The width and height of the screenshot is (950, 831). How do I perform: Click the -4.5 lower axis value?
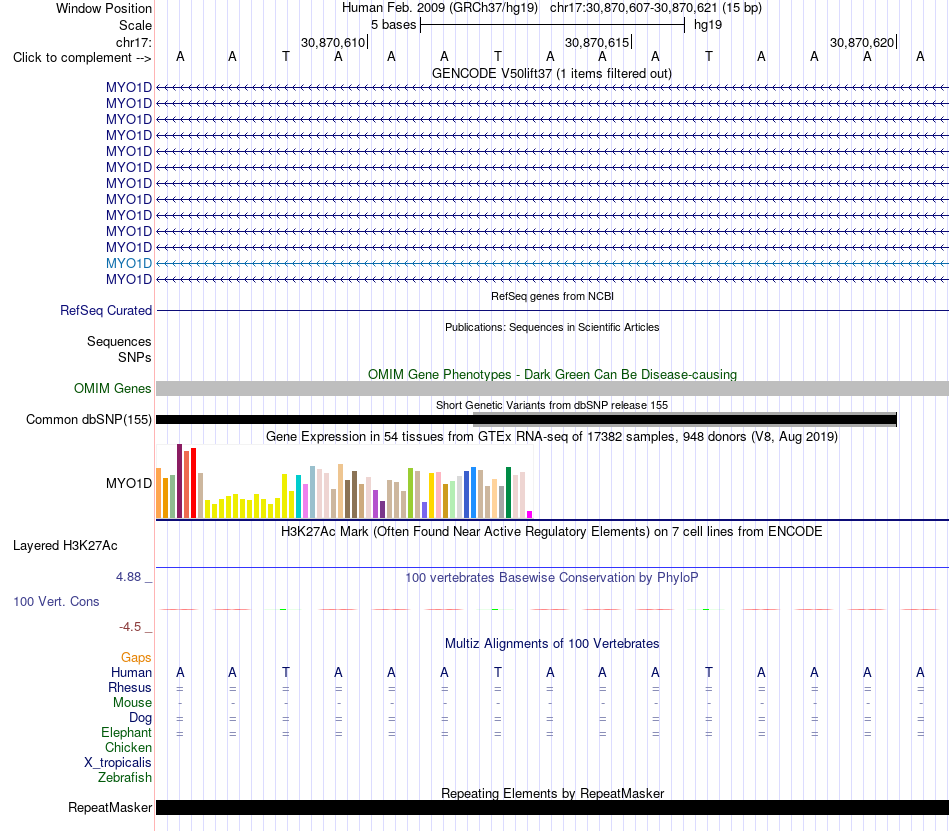point(130,626)
